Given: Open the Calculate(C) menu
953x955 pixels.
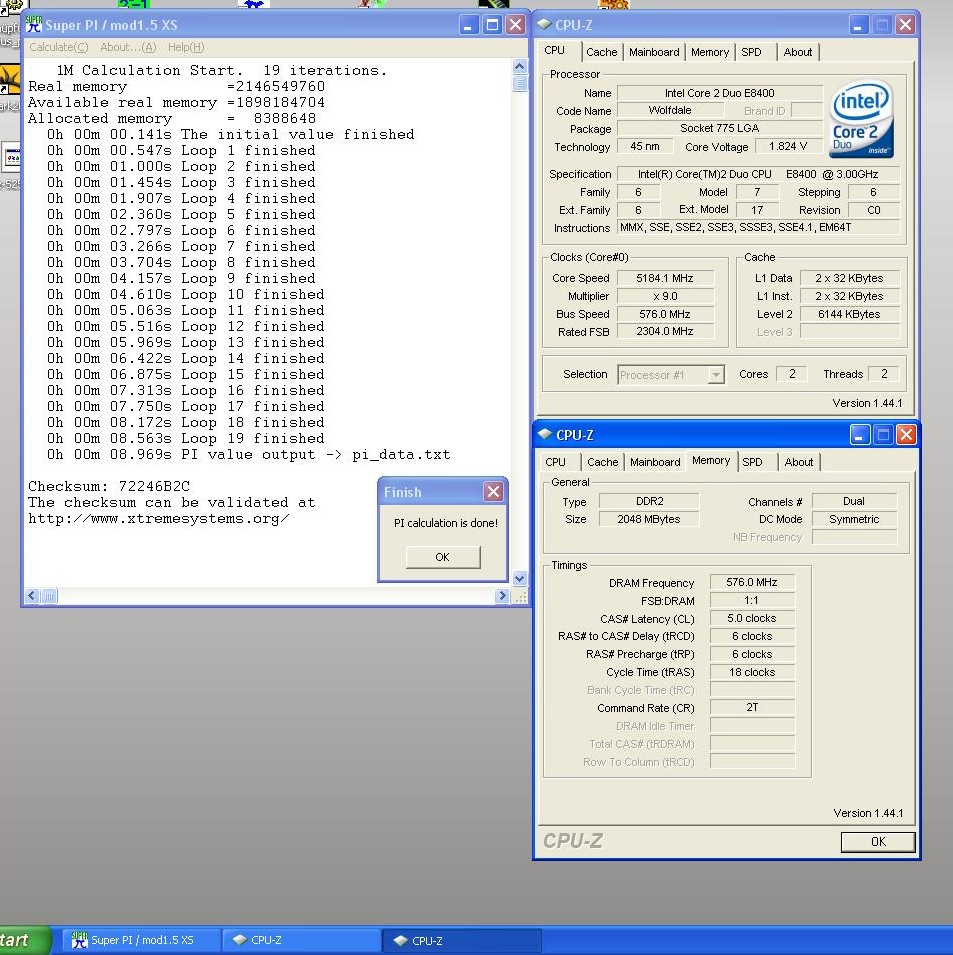Looking at the screenshot, I should pos(58,48).
